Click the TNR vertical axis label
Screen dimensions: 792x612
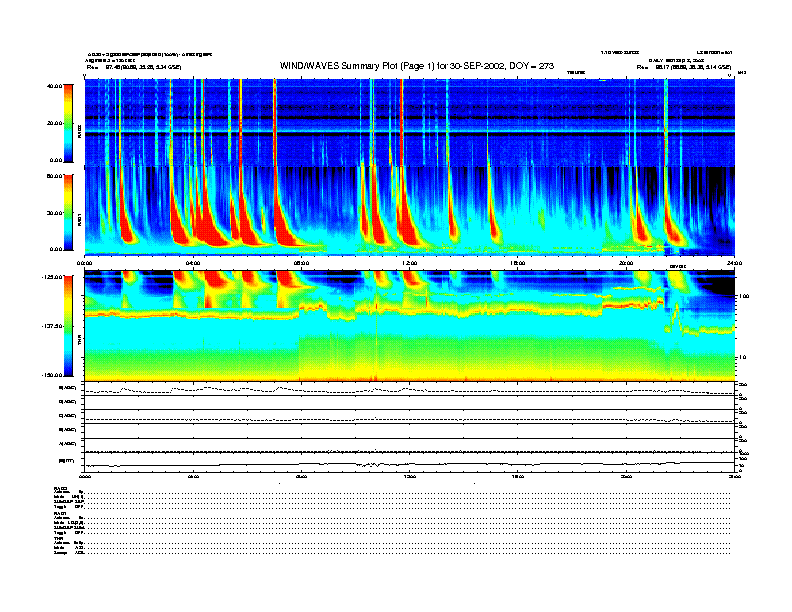(x=79, y=340)
